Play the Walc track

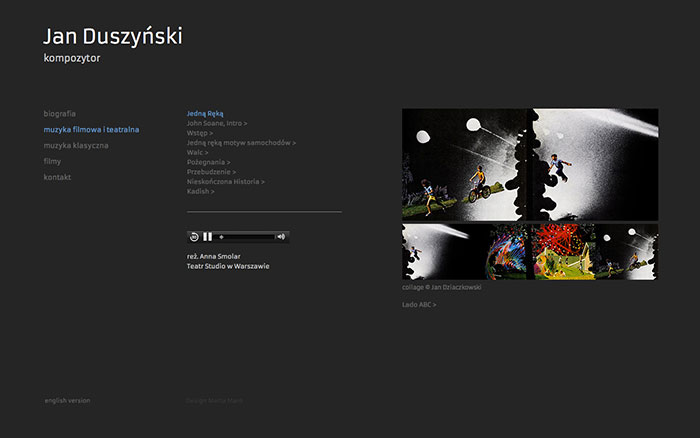click(x=197, y=152)
